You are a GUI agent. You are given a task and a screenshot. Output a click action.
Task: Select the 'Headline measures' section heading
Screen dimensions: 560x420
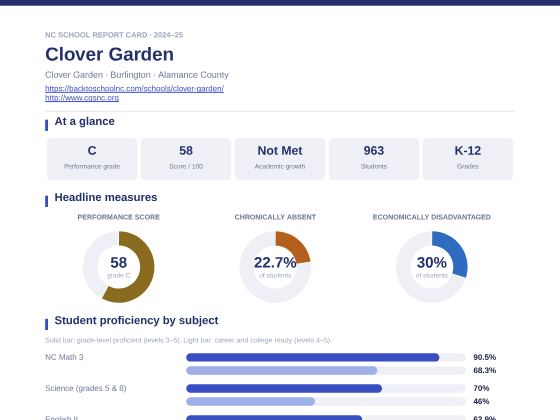(106, 197)
